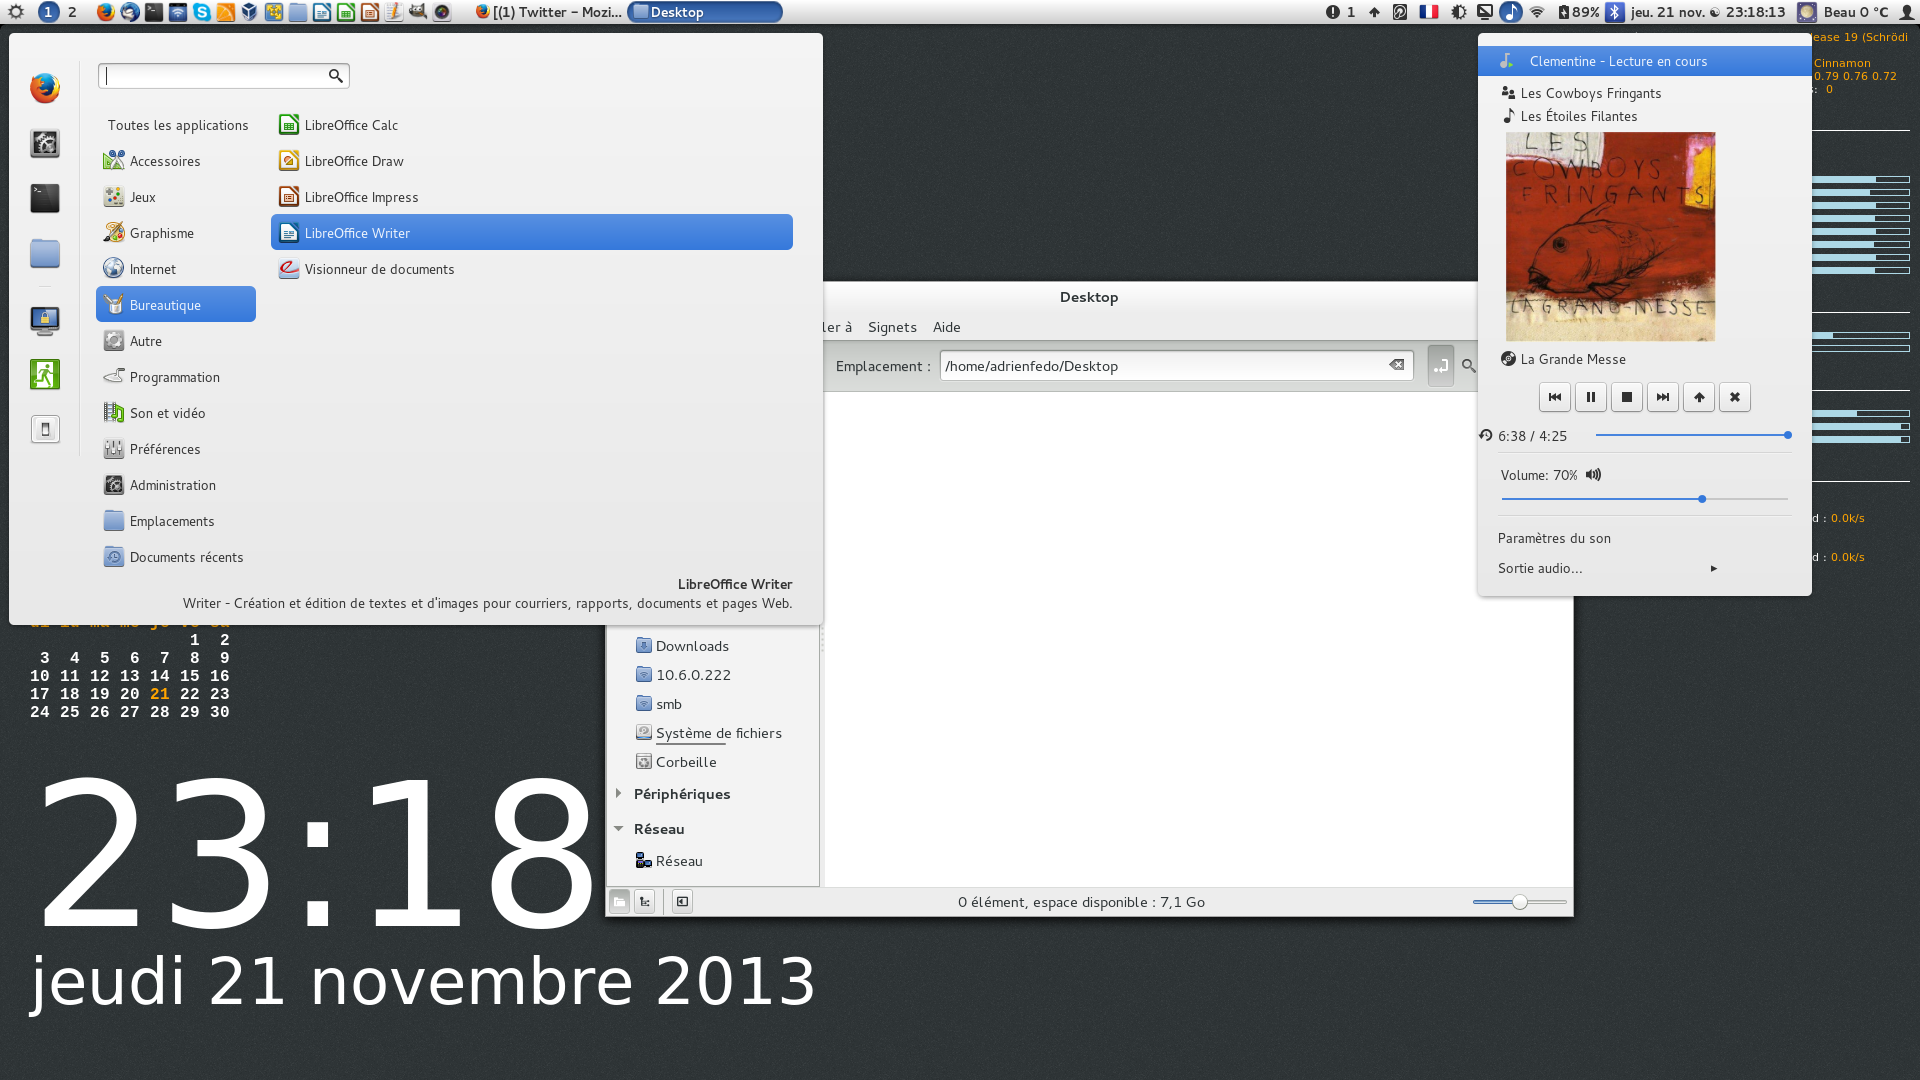This screenshot has height=1080, width=1920.
Task: Click the track position slider
Action: [1692, 435]
